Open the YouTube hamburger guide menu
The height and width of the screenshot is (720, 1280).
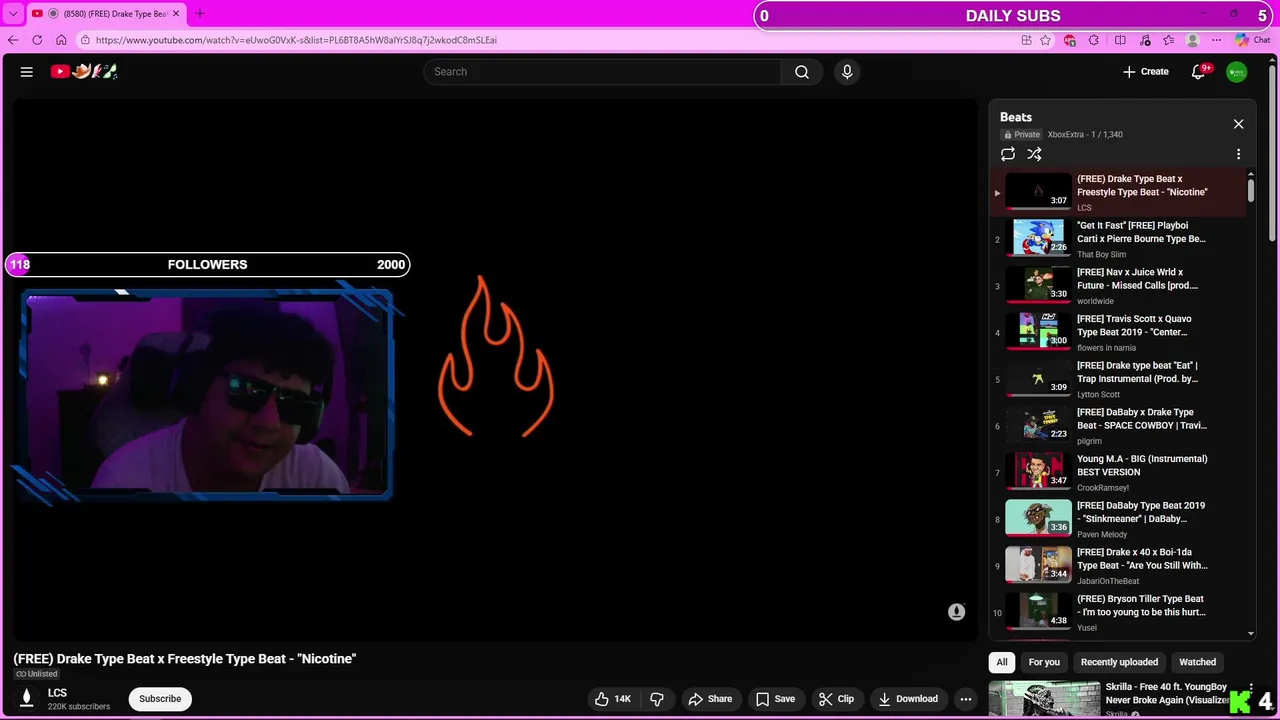pos(27,72)
